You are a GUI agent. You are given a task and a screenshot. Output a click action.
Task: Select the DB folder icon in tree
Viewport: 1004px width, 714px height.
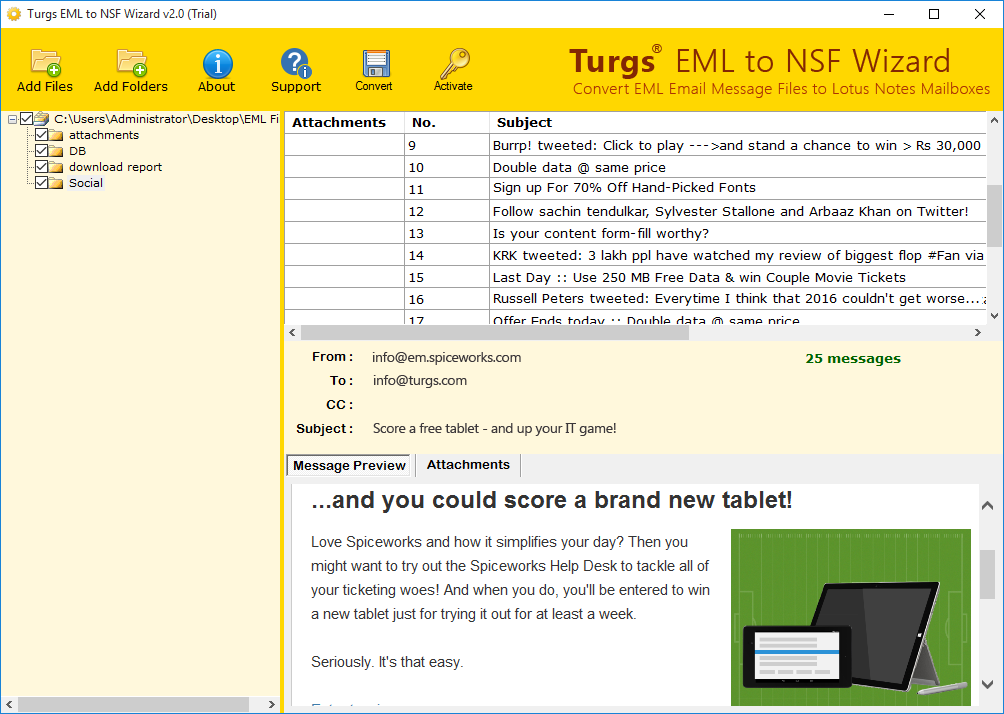click(56, 151)
